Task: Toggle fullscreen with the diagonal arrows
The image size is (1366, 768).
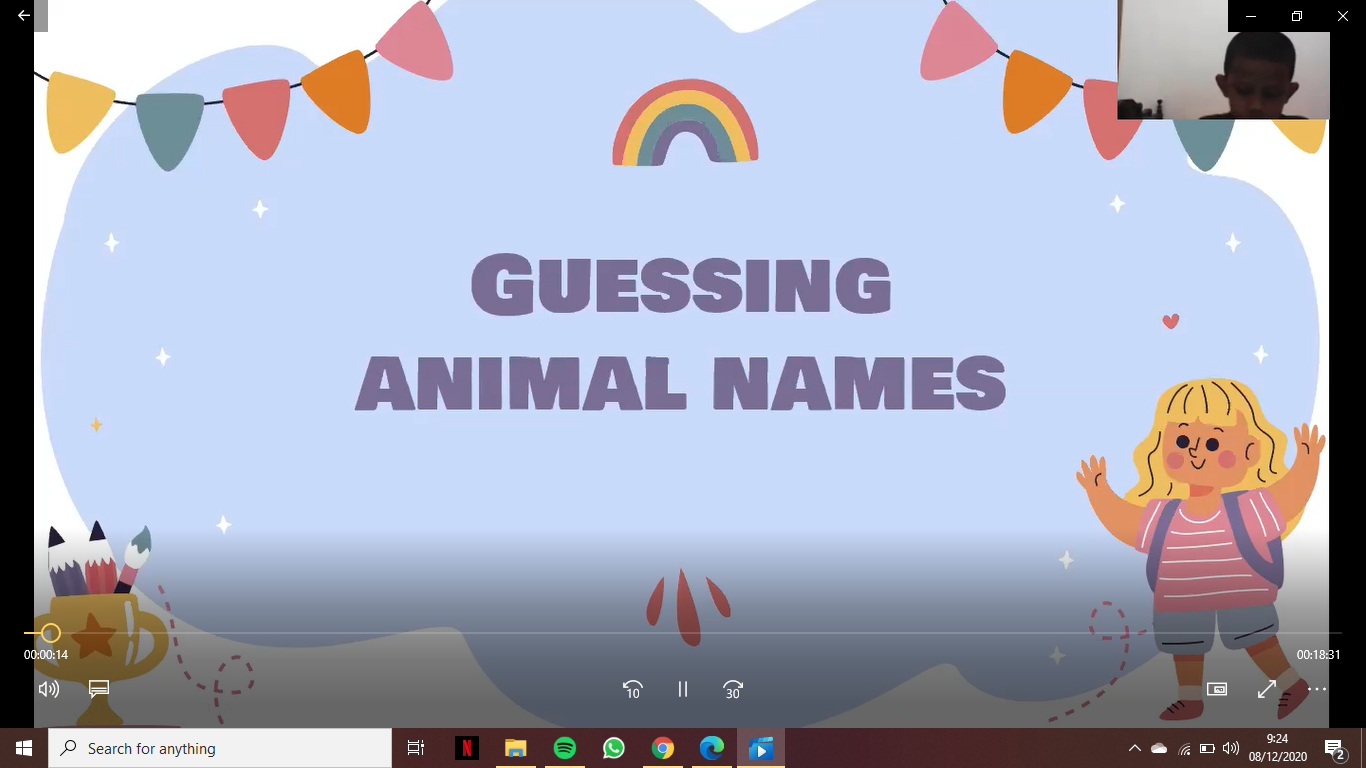Action: pyautogui.click(x=1267, y=689)
